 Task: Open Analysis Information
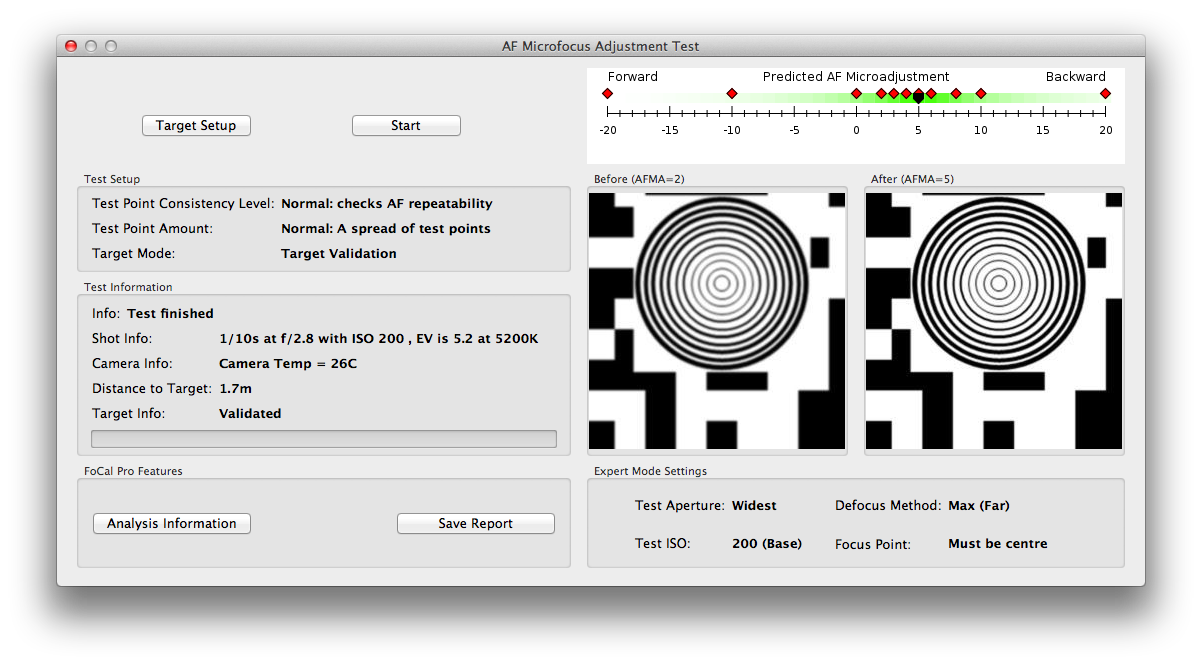coord(172,524)
